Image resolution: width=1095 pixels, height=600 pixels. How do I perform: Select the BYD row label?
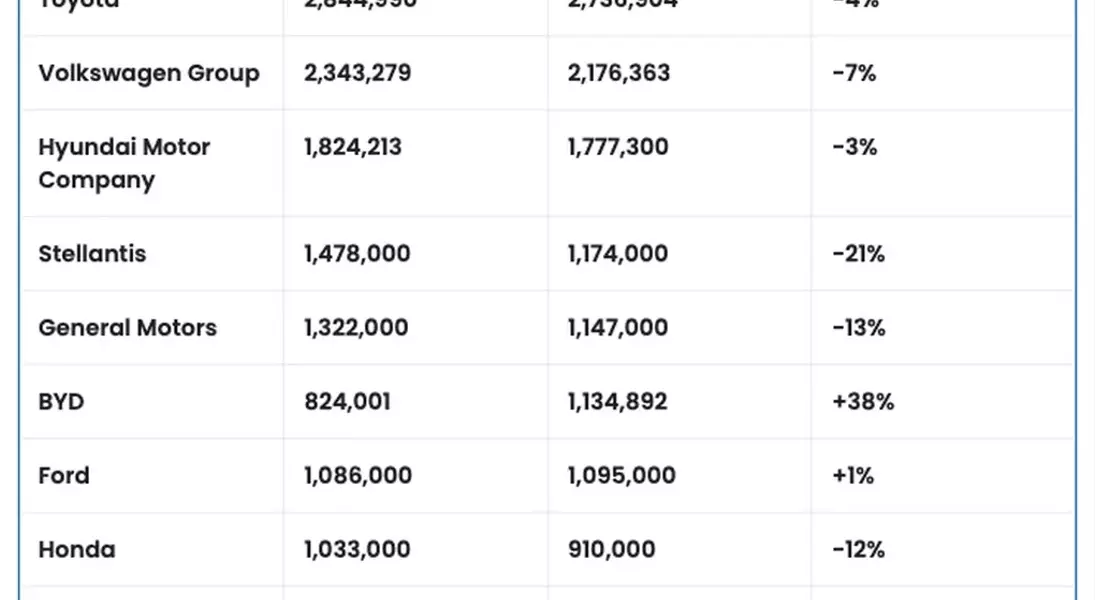(x=61, y=402)
